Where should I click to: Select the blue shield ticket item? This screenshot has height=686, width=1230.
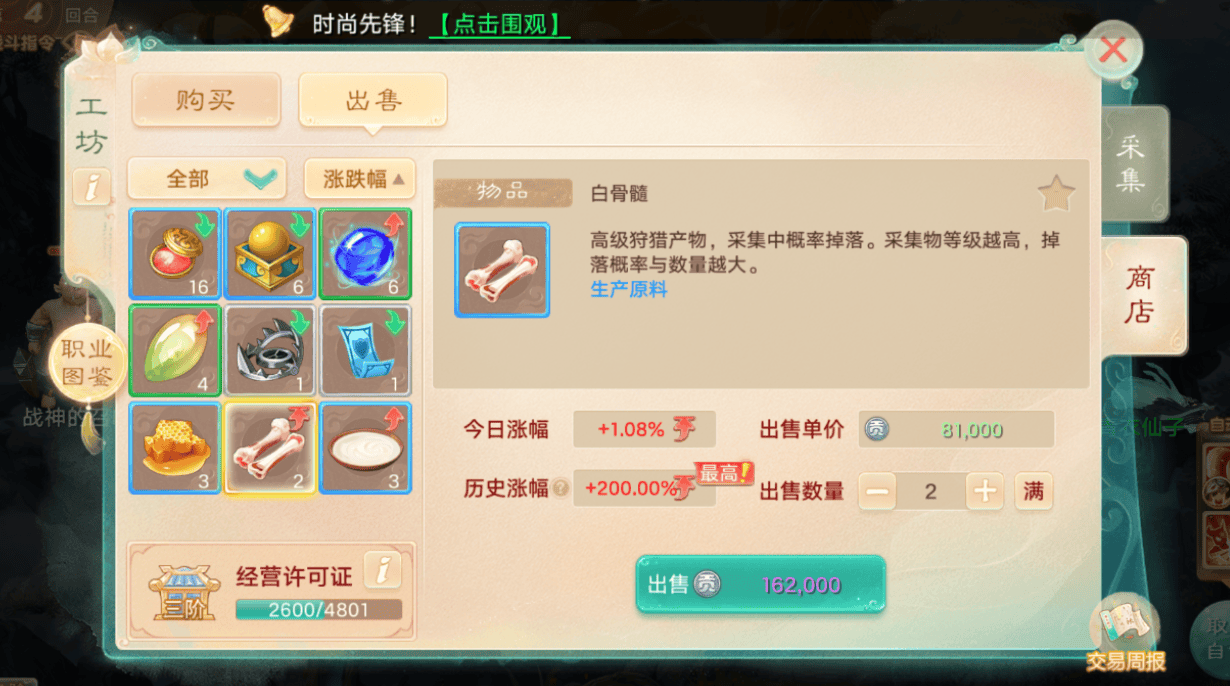[367, 350]
